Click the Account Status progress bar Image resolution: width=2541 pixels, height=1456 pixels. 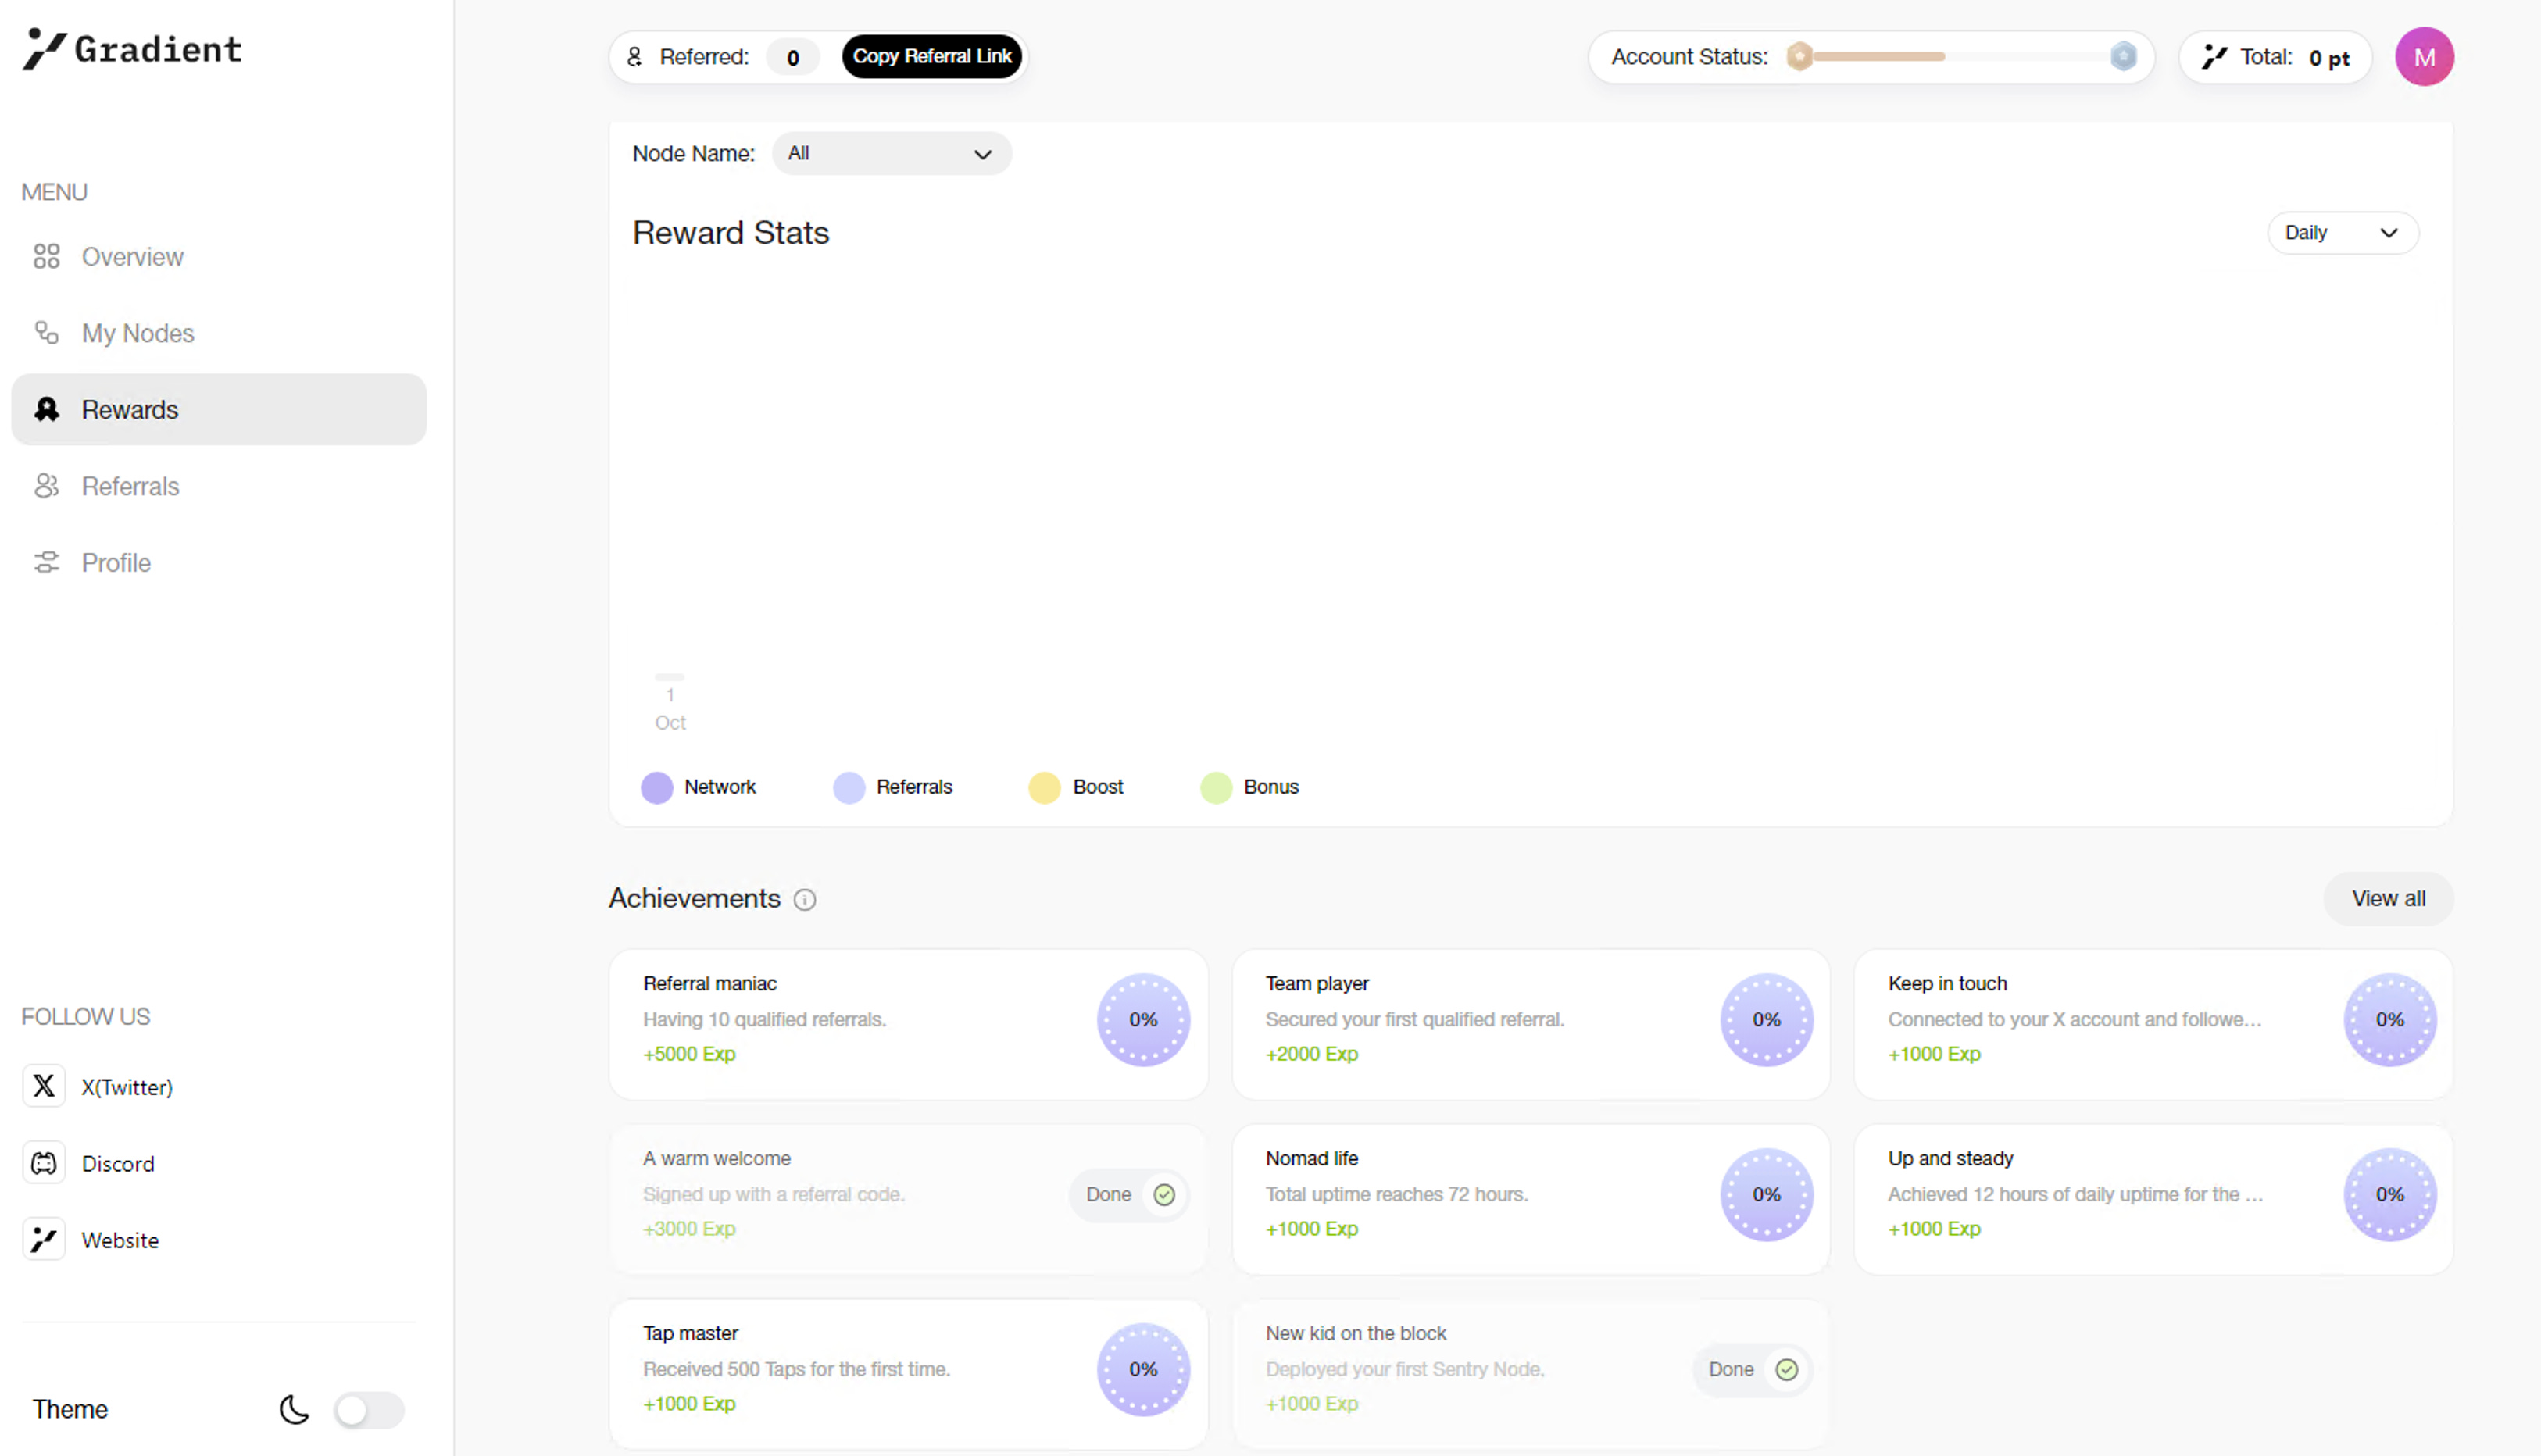[x=1961, y=57]
